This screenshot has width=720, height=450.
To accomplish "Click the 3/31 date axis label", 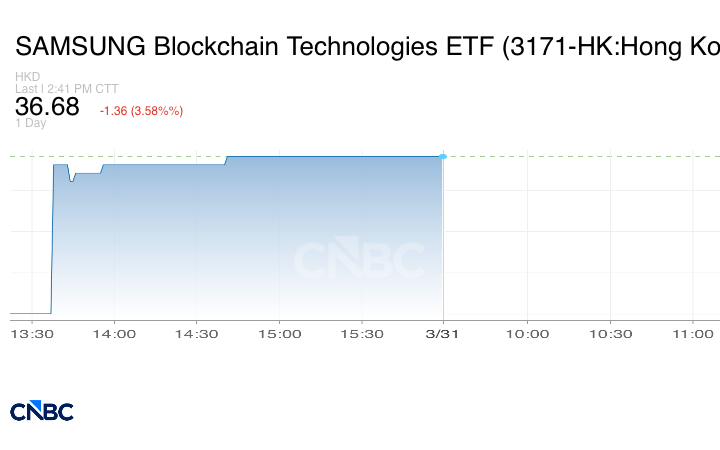I will coord(443,334).
